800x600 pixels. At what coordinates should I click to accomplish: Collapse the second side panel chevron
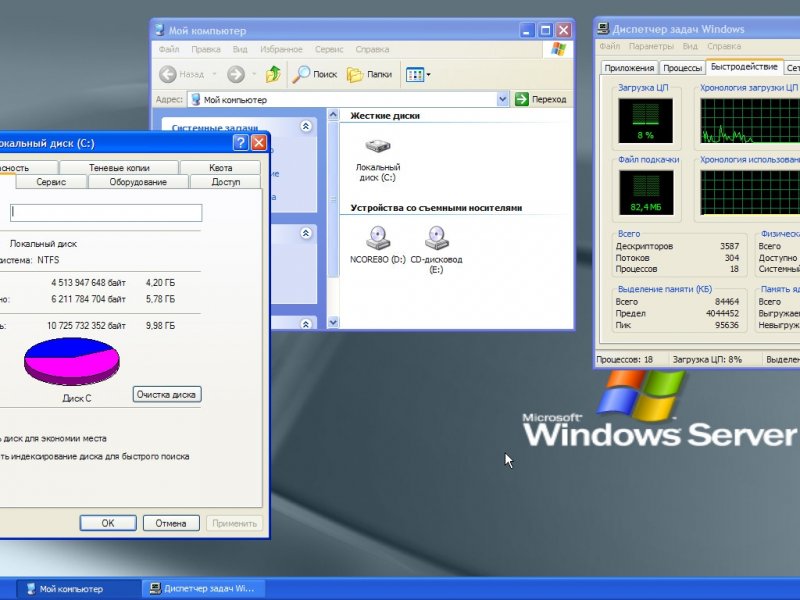tap(306, 234)
